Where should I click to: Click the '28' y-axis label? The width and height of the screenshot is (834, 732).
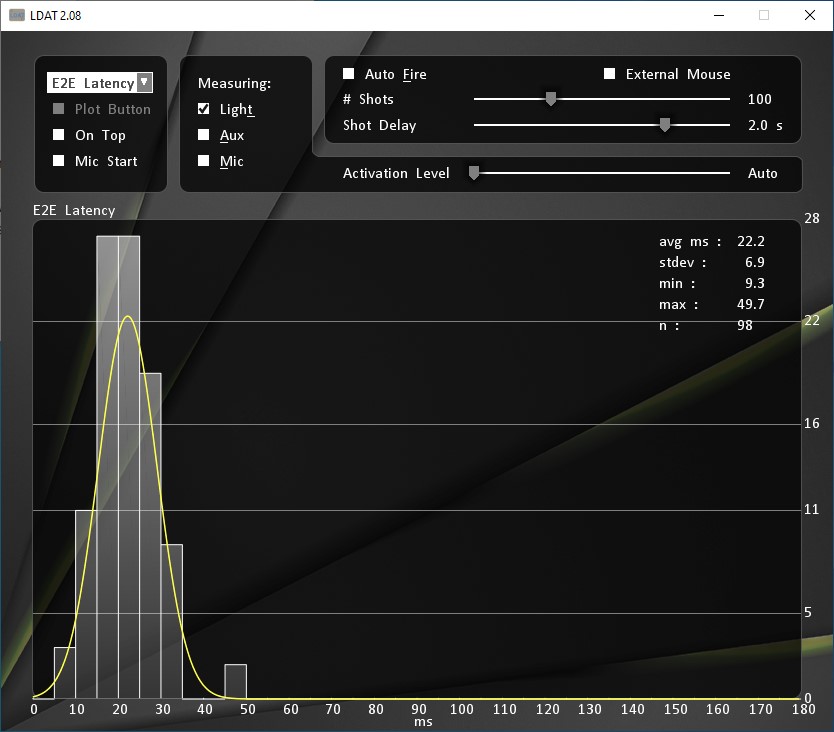point(812,219)
